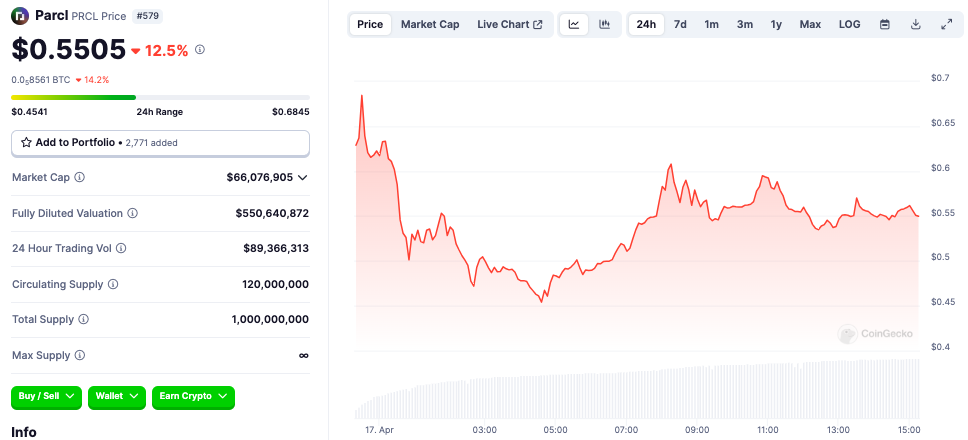Viewport: 968px width, 440px height.
Task: Open the Earn Crypto dropdown
Action: (x=193, y=396)
